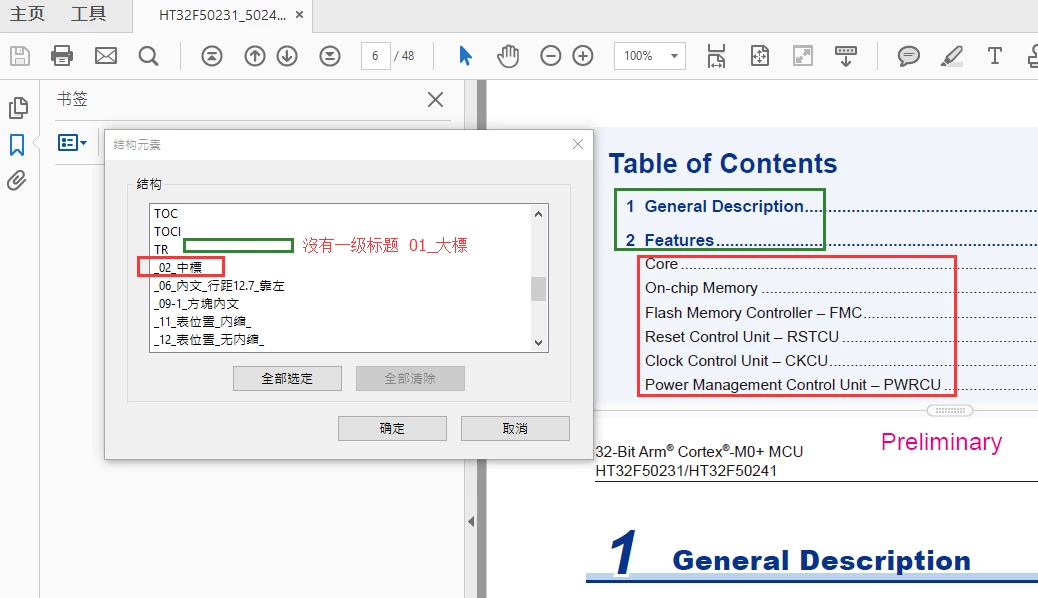Select the HT32F50231_5024 document tab
Viewport: 1038px width, 598px height.
[222, 15]
